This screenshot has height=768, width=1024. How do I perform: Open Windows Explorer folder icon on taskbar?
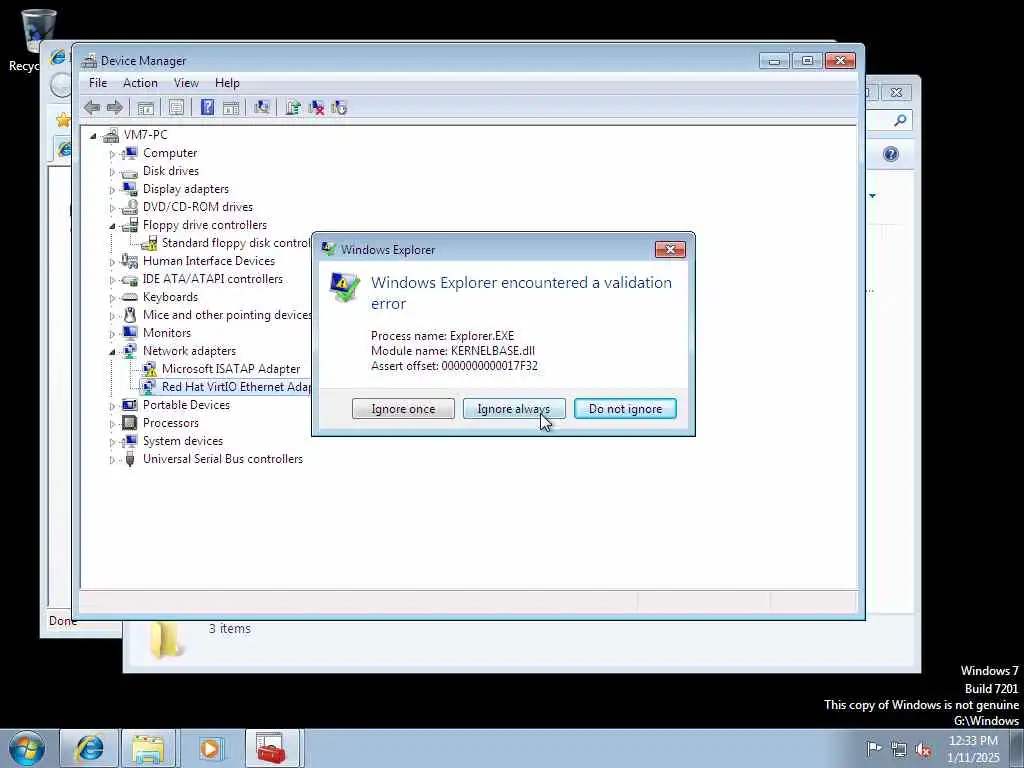149,748
